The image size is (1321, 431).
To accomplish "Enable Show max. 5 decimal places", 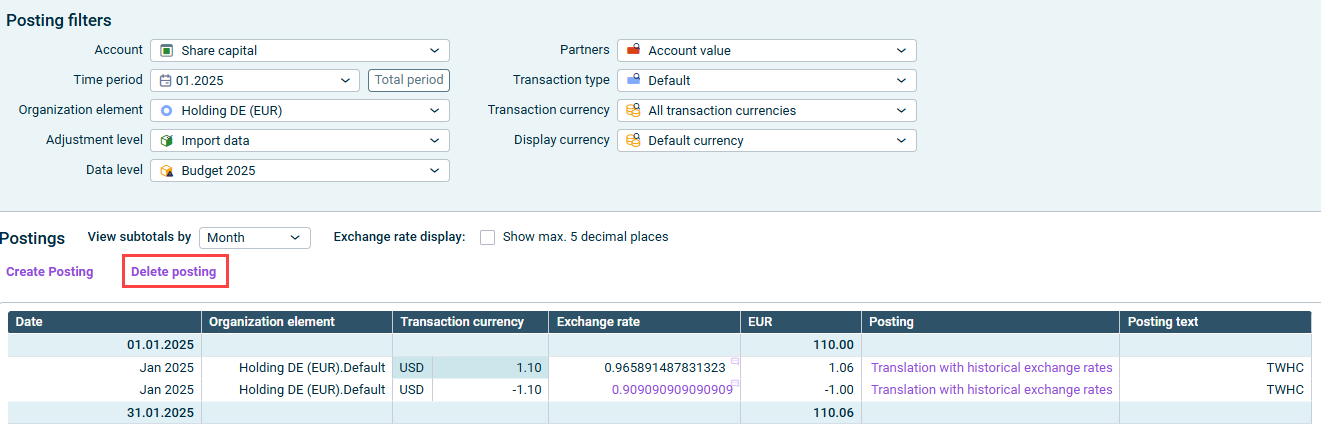I will pos(488,237).
